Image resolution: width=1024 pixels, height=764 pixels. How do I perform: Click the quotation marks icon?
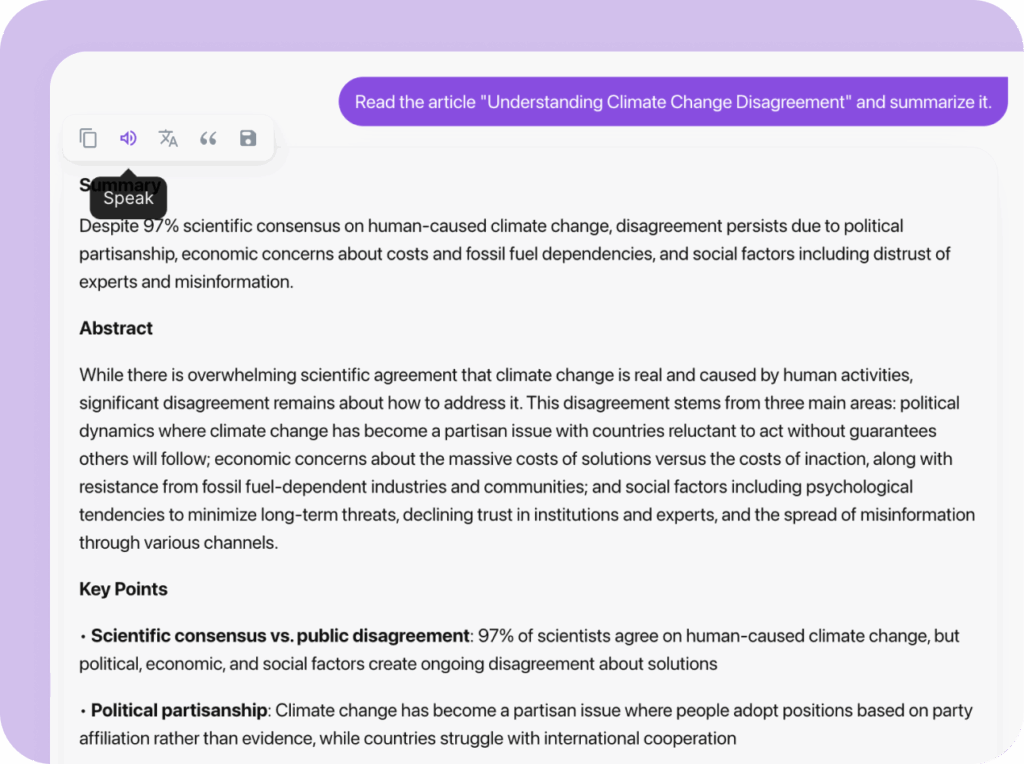pyautogui.click(x=208, y=138)
